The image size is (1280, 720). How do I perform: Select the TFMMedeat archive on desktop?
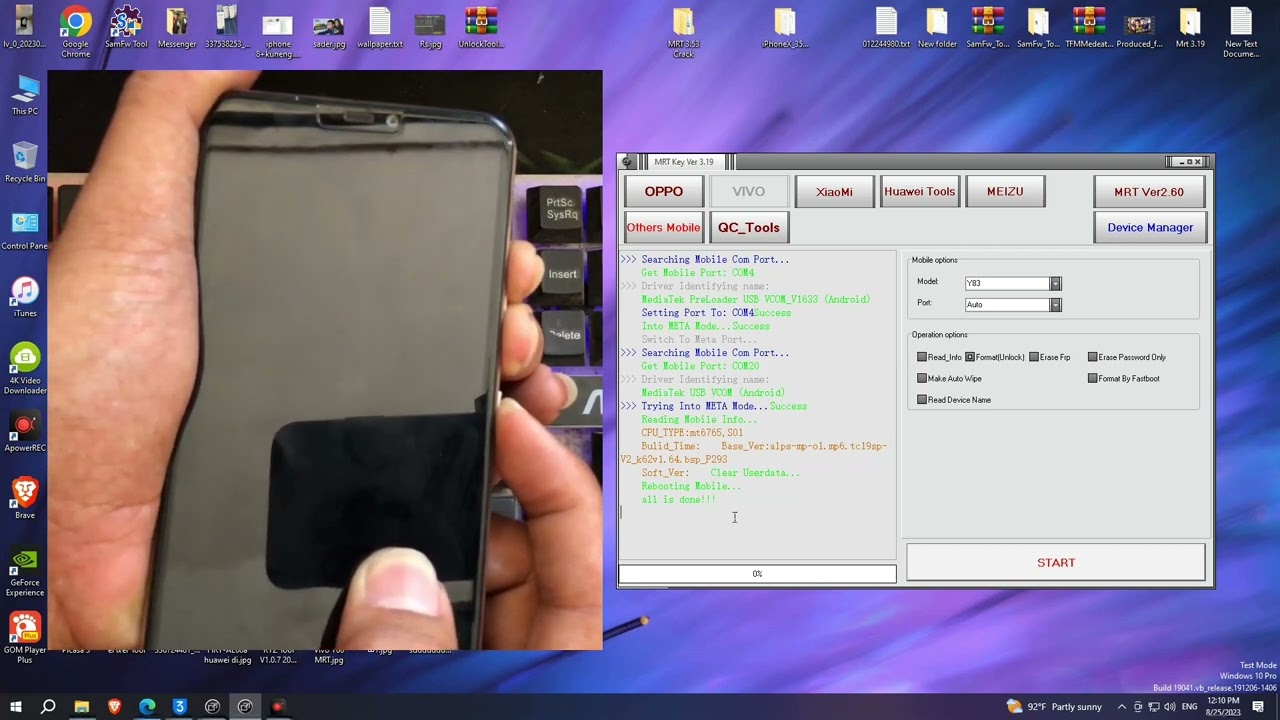[x=1089, y=28]
